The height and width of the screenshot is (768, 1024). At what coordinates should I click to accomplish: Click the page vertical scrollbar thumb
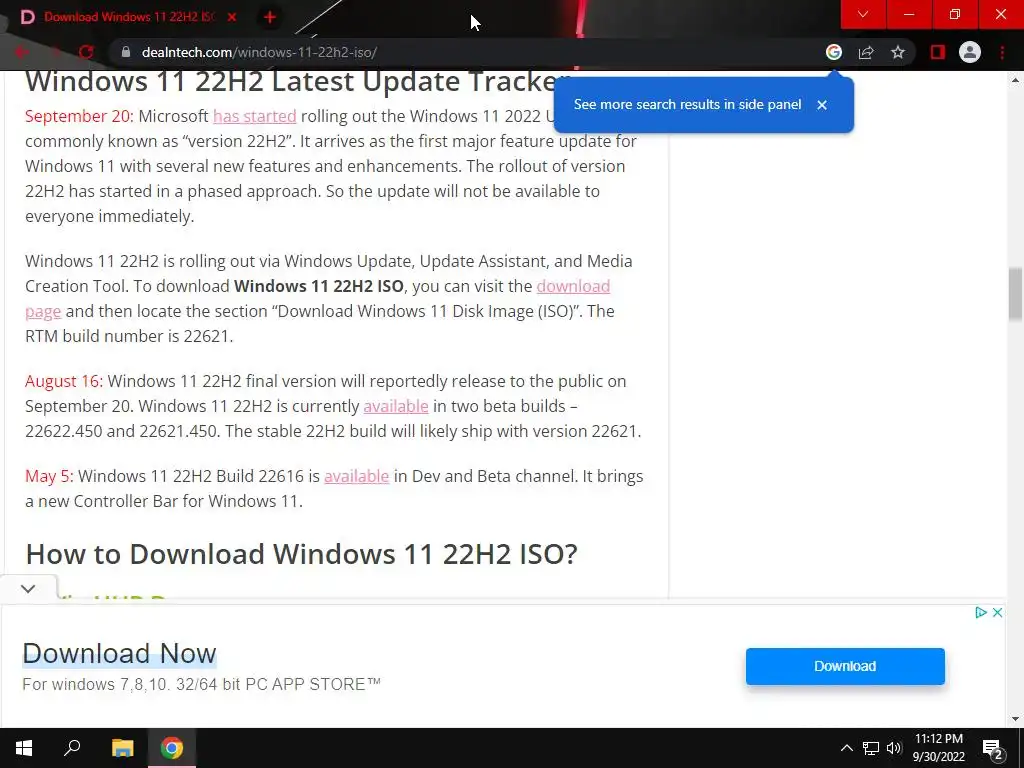point(1015,294)
